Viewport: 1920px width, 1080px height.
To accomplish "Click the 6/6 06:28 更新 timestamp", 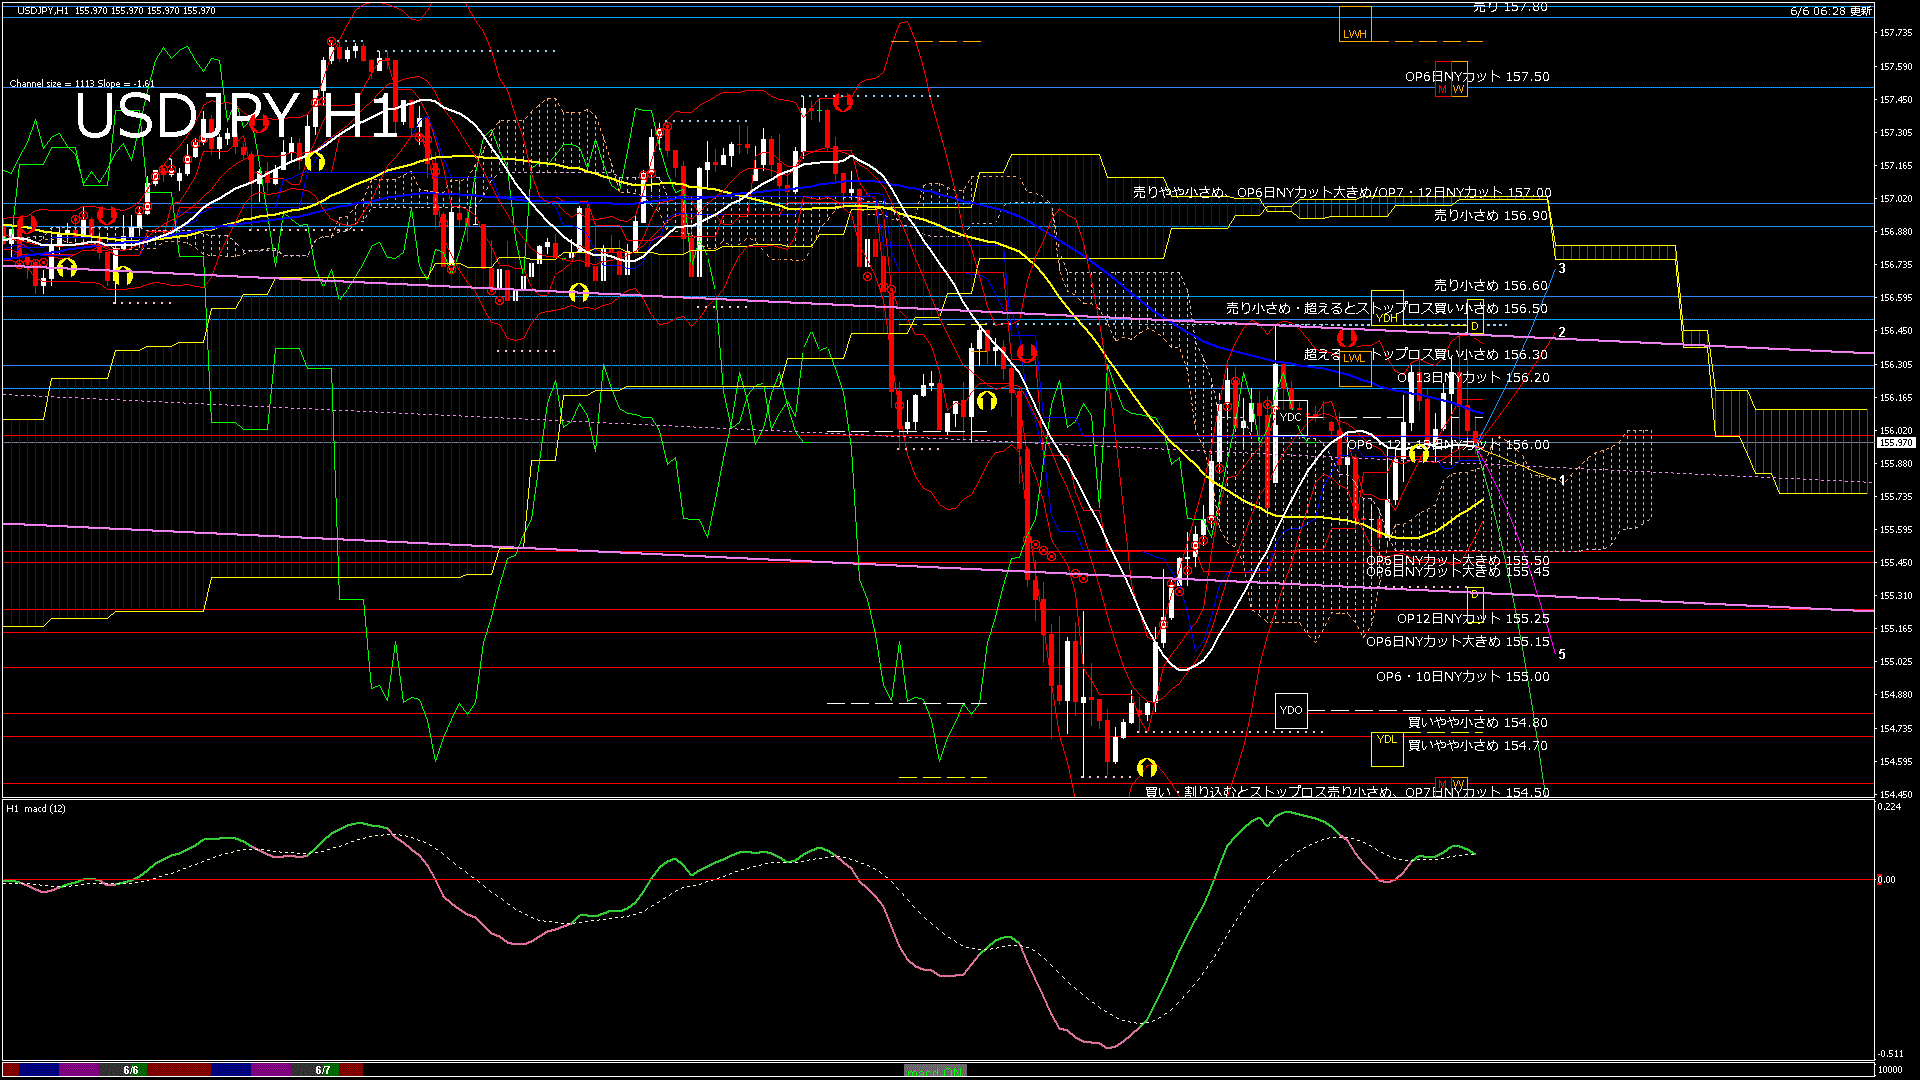I will (x=1830, y=11).
